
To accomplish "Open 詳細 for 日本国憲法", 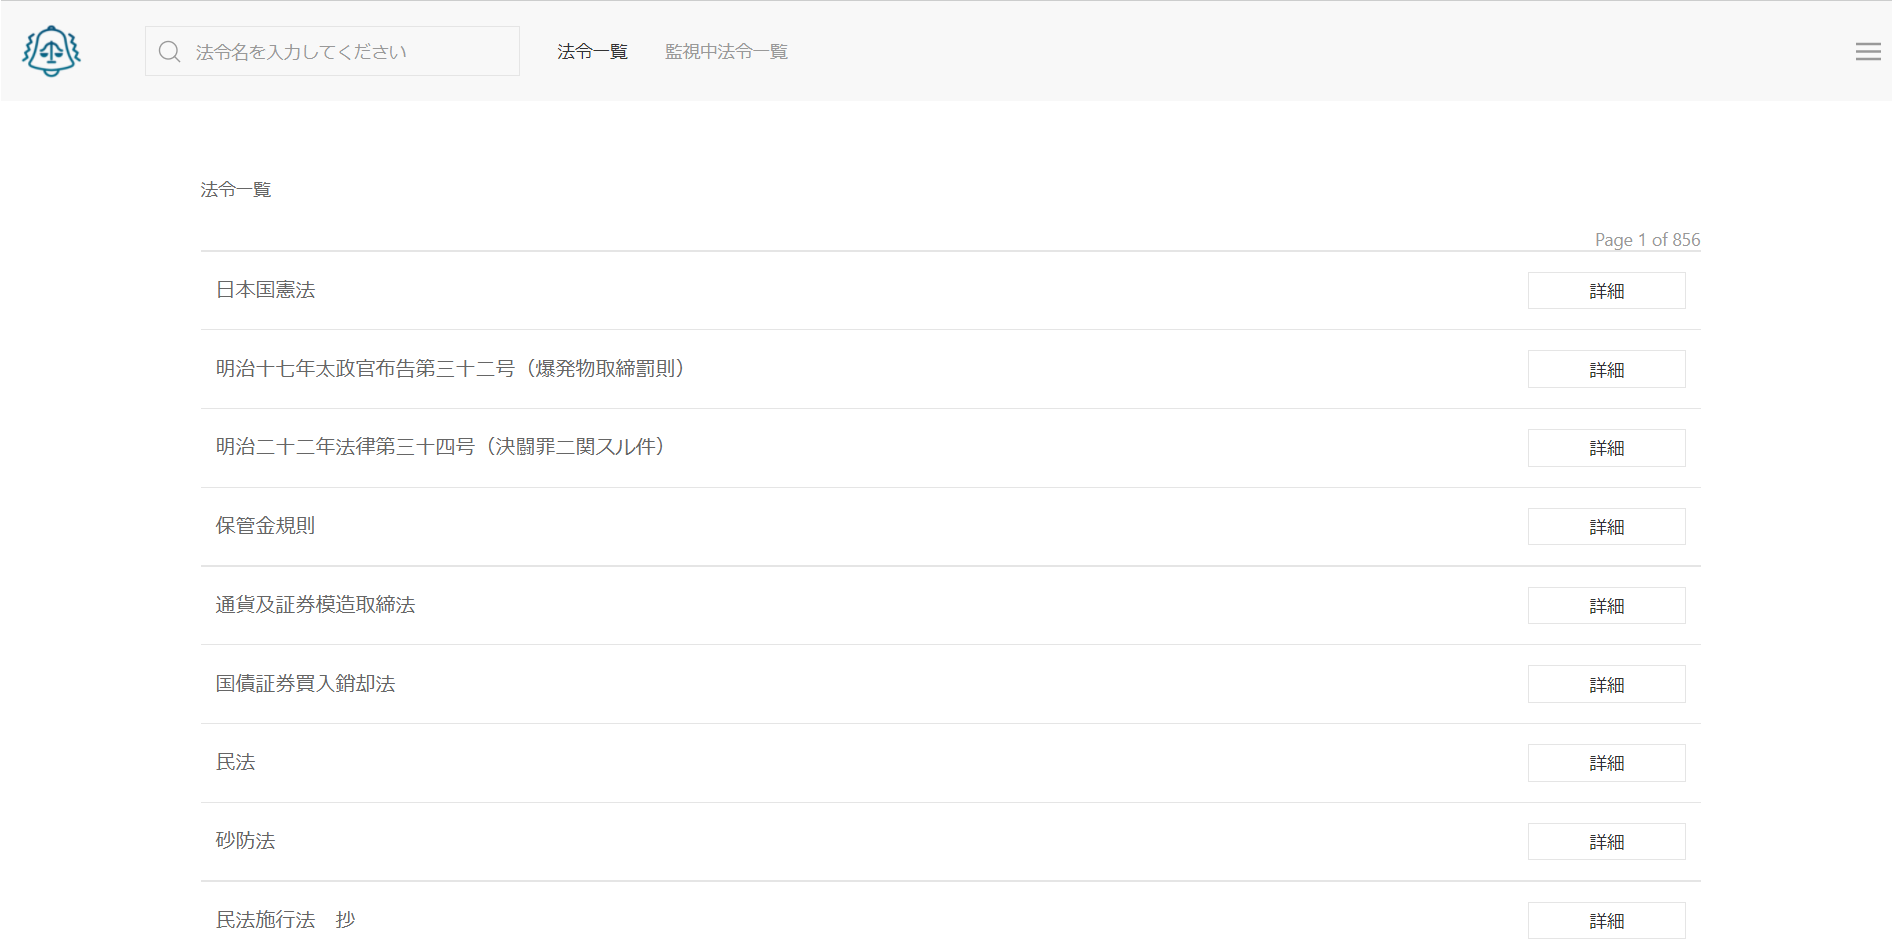I will pos(1606,291).
